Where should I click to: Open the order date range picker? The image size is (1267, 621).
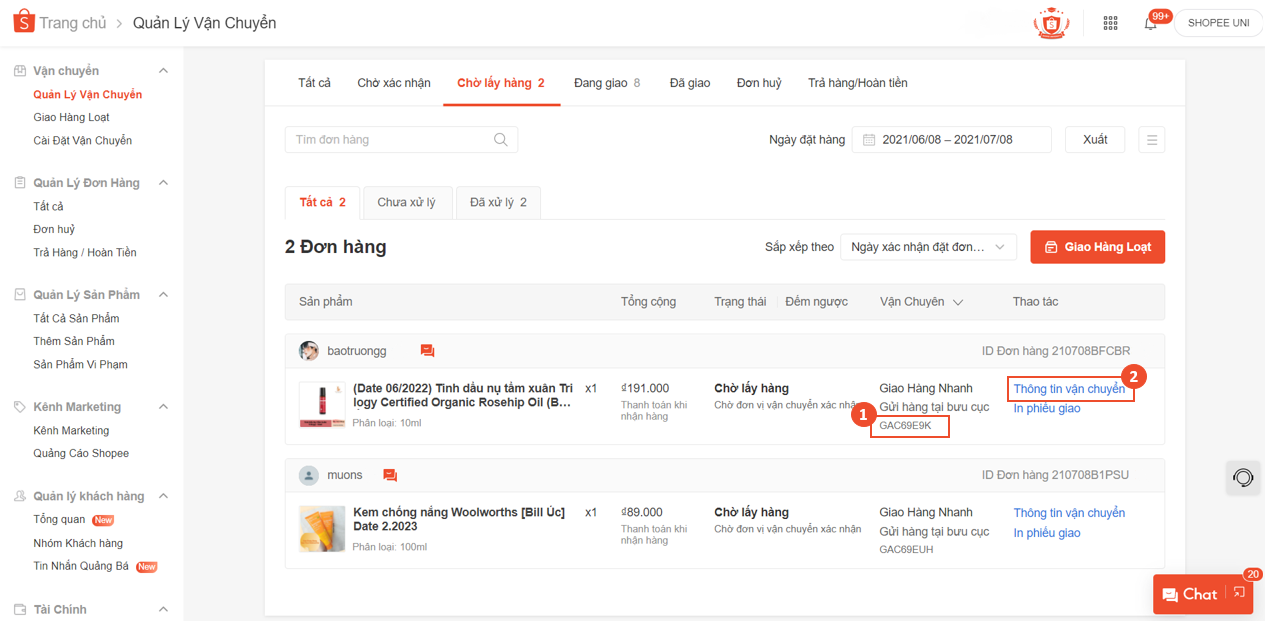pos(951,140)
